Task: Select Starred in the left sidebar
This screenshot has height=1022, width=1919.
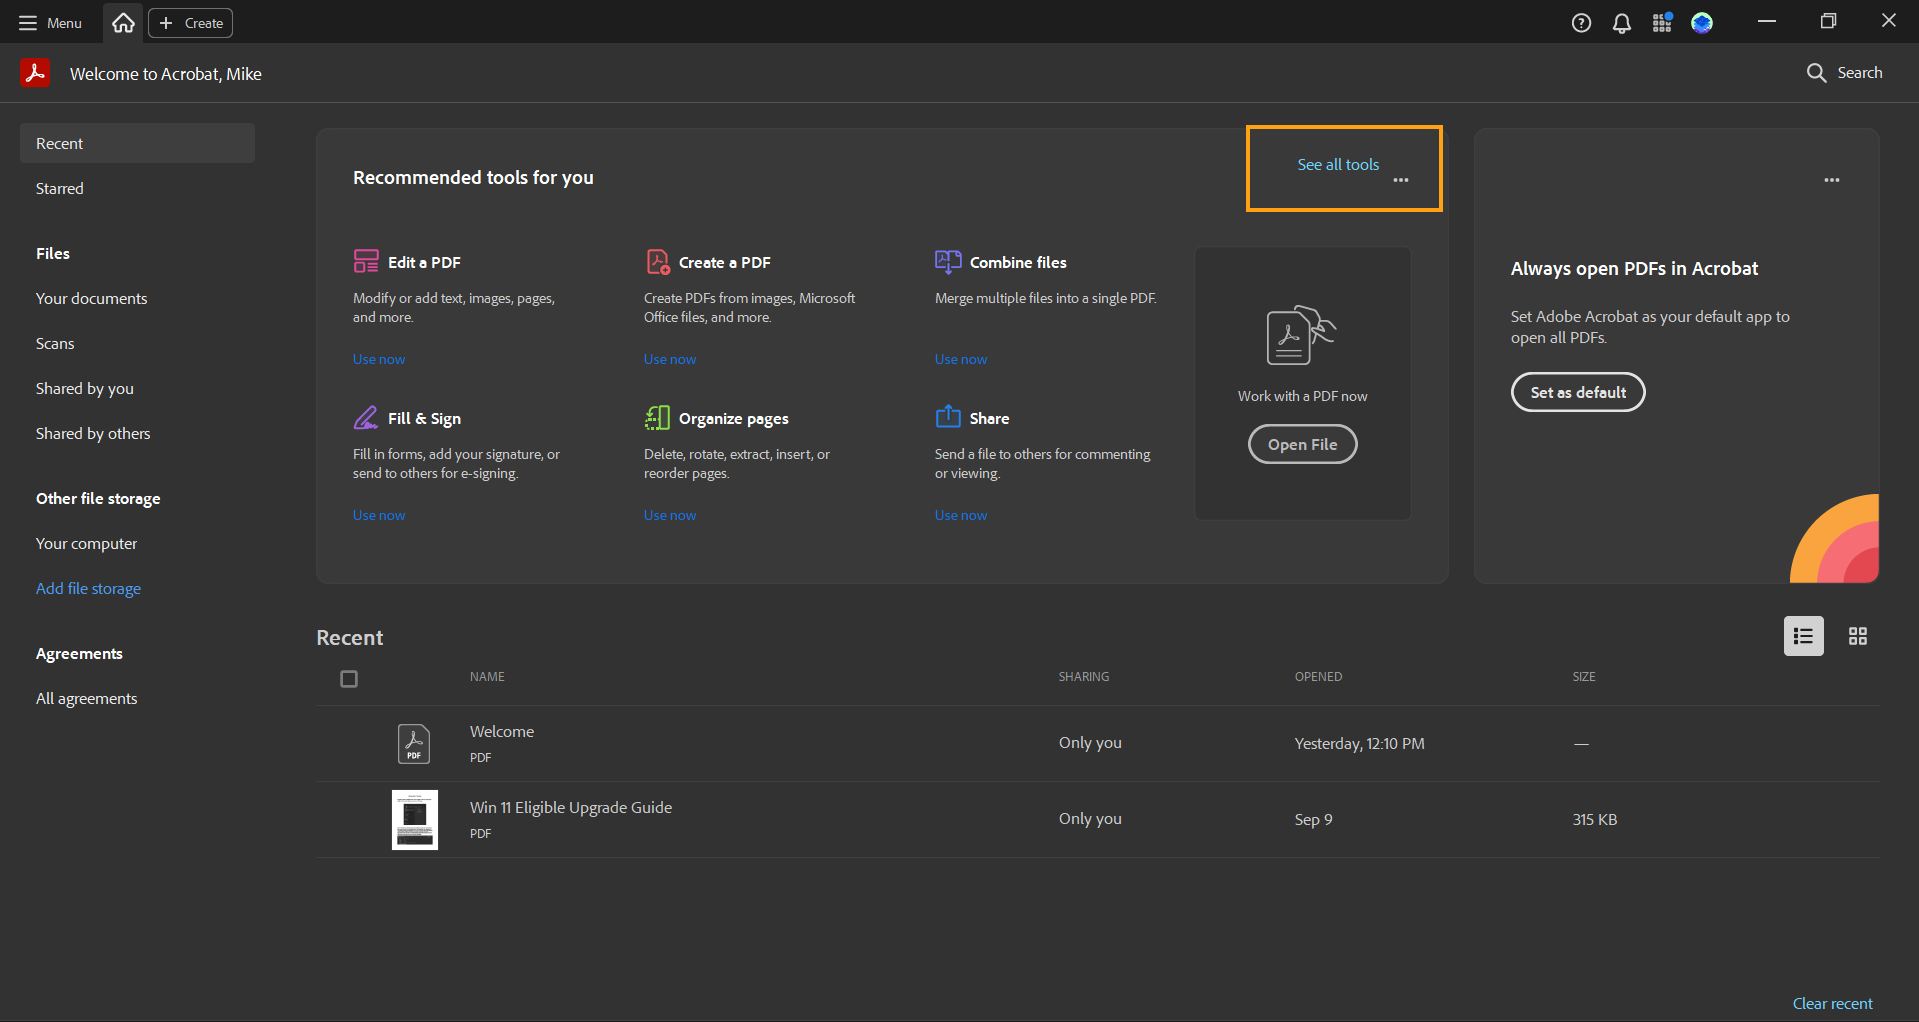Action: [x=60, y=188]
